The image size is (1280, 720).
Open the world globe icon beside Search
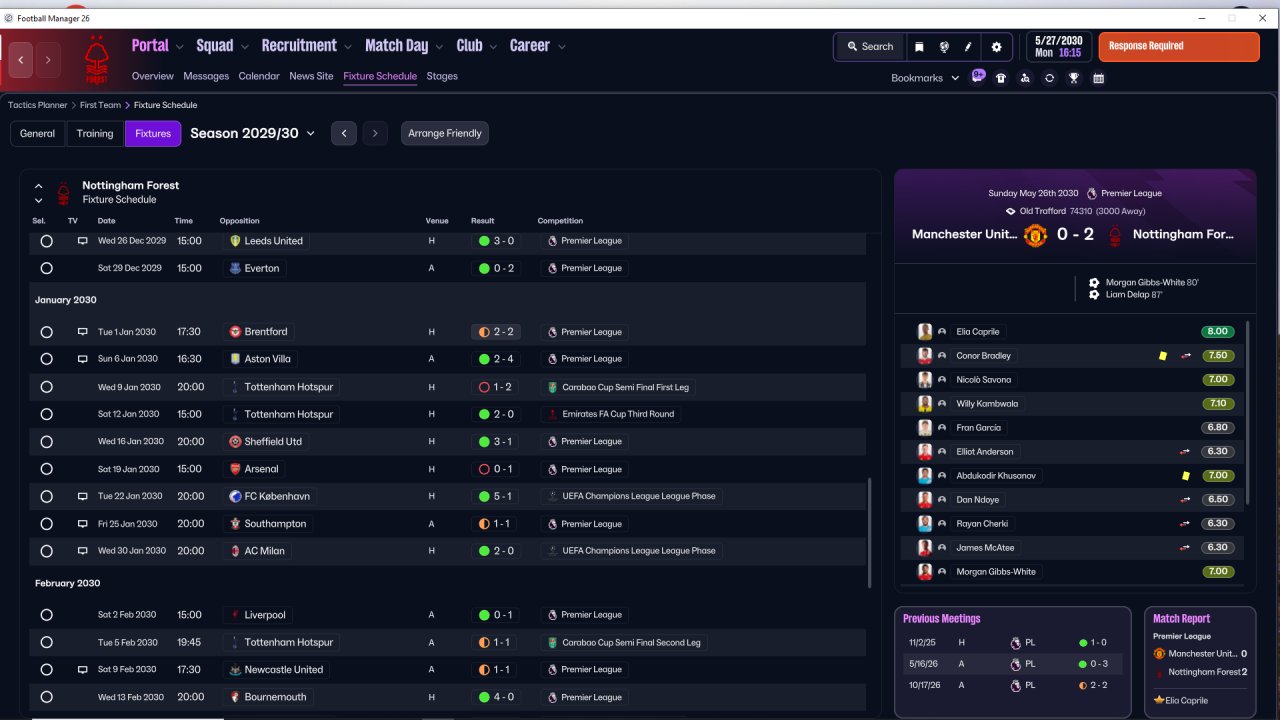(944, 47)
